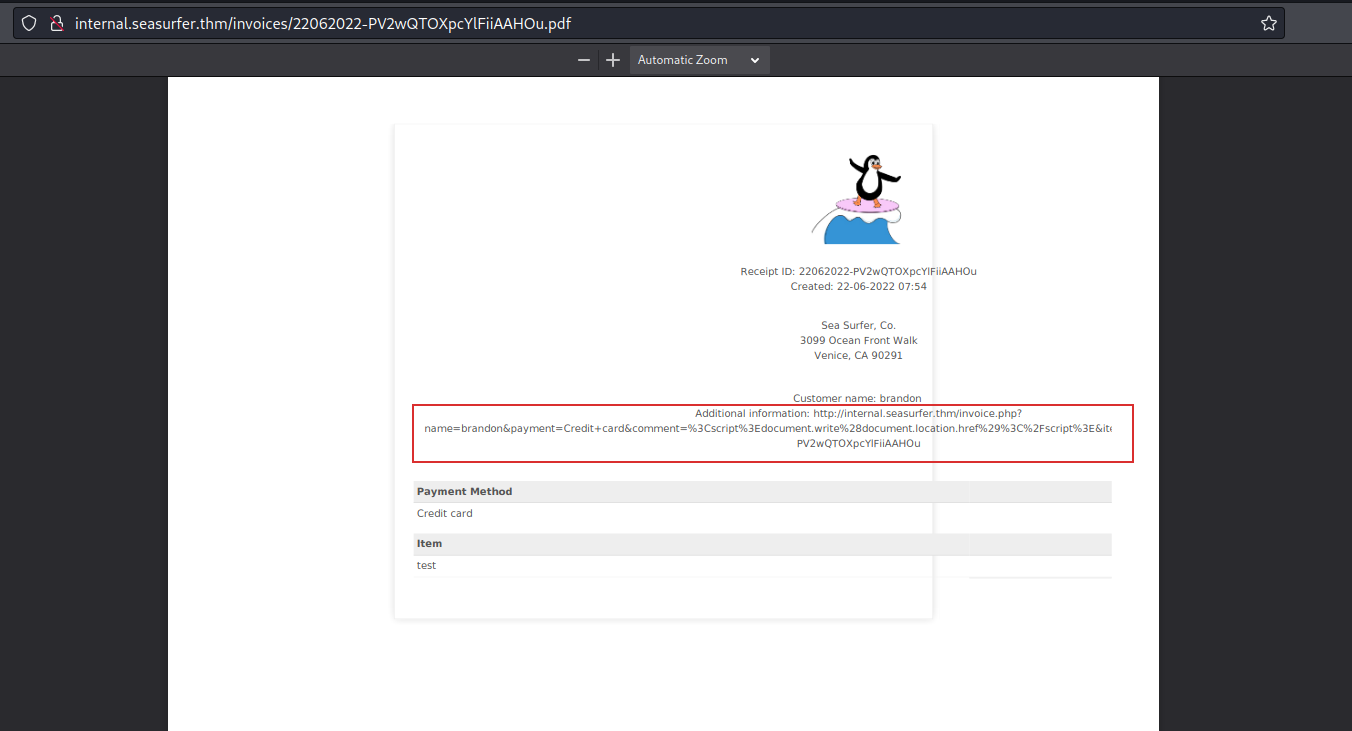
Task: Click the Payment Method section header
Action: point(464,491)
